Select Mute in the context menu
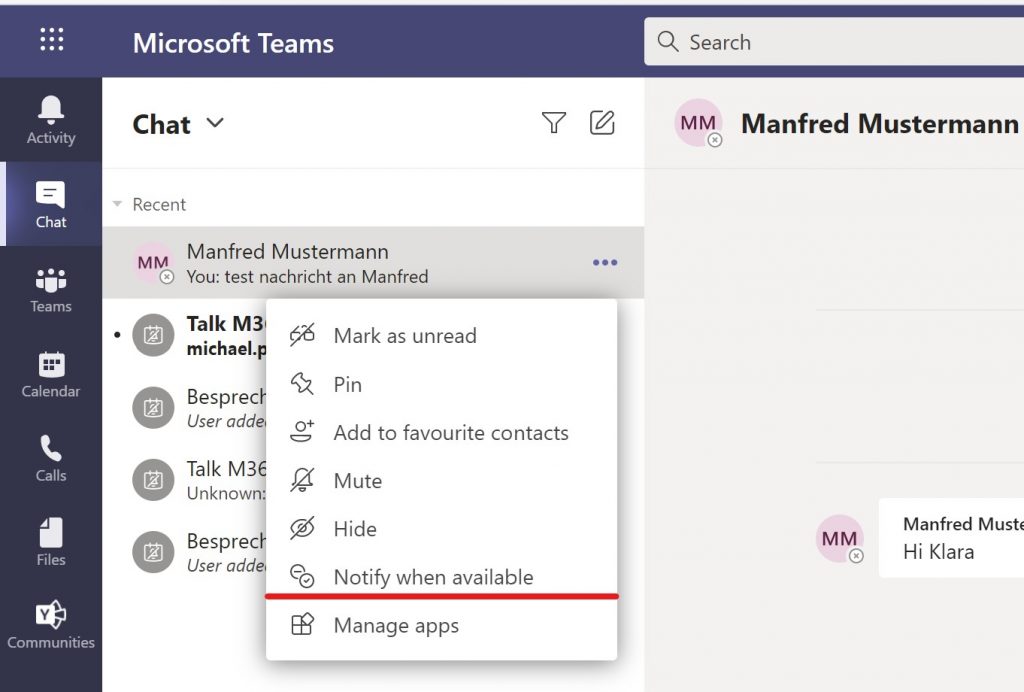 click(x=358, y=481)
